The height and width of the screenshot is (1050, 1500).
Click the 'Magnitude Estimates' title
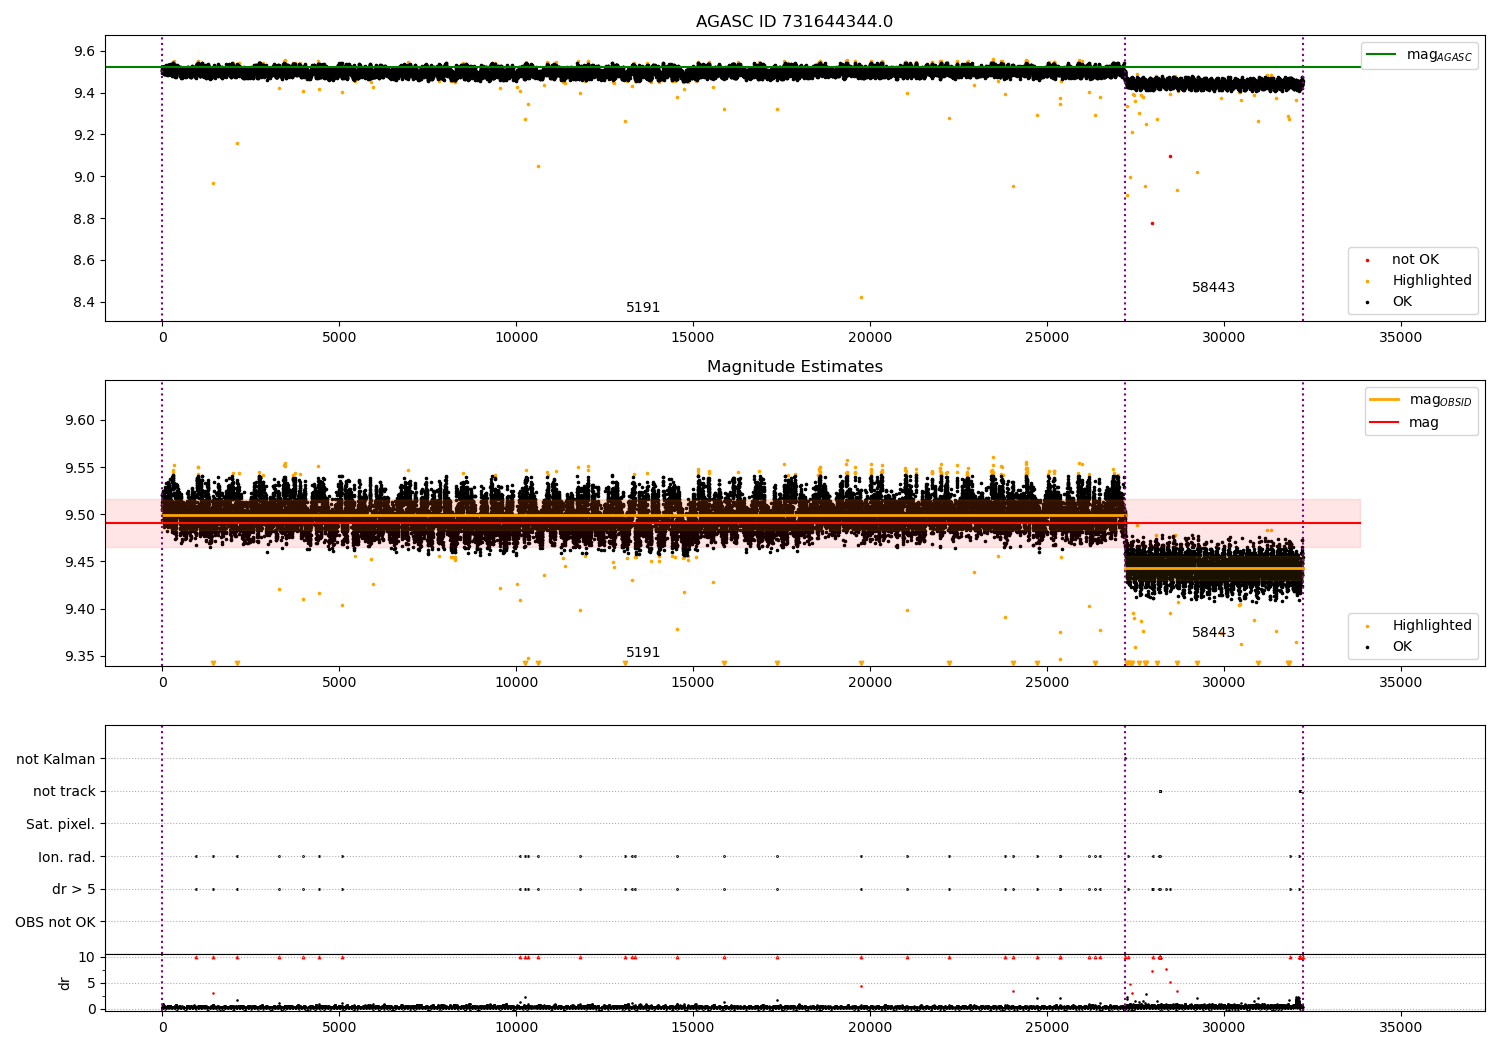794,367
